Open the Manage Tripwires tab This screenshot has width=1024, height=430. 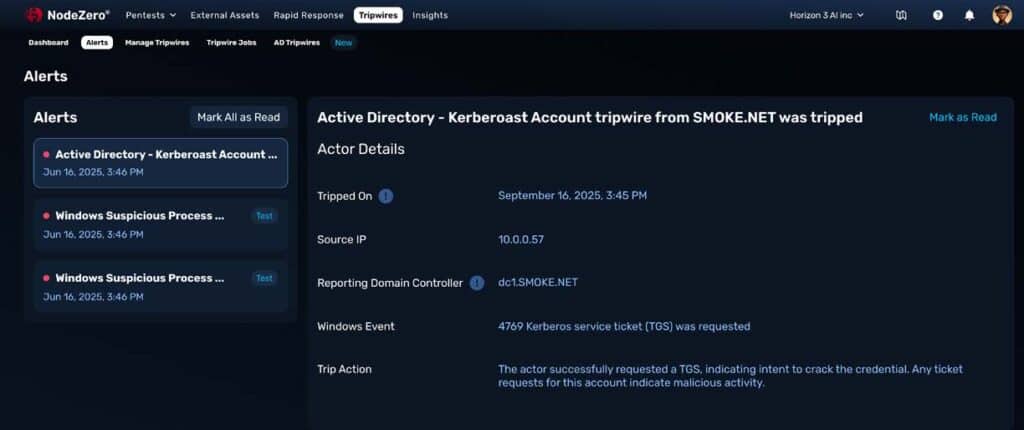(159, 43)
